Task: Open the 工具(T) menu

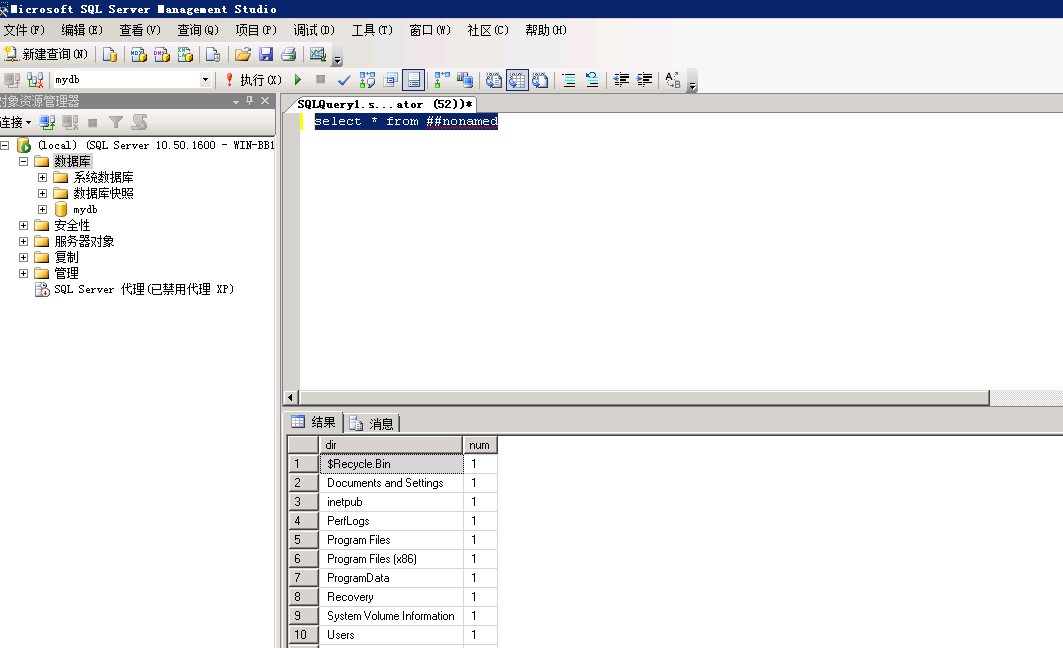Action: point(372,30)
